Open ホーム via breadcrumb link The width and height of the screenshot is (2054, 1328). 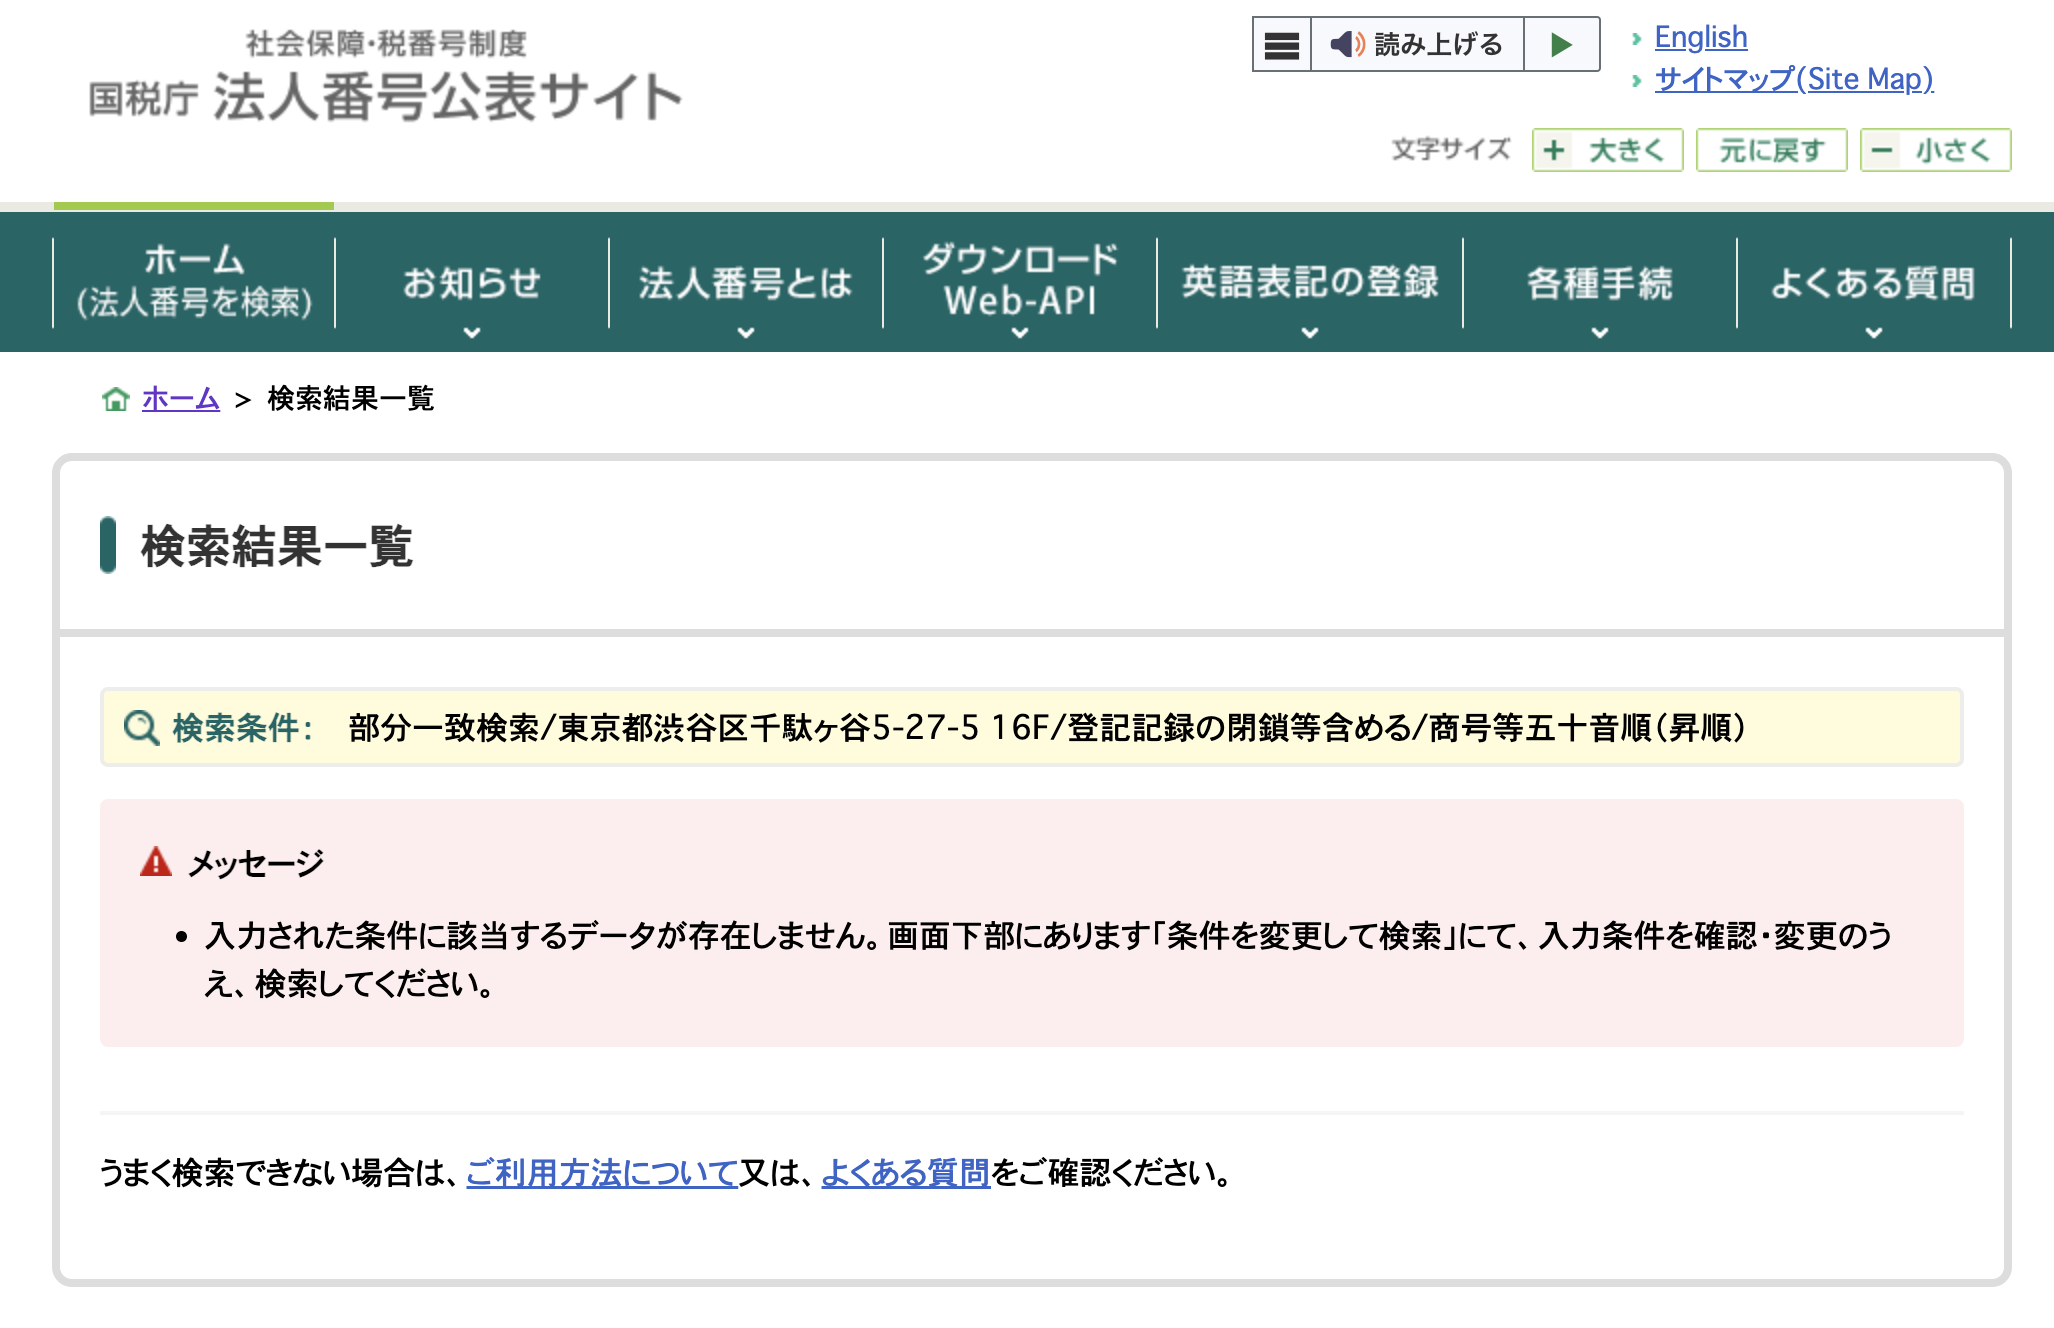coord(180,399)
